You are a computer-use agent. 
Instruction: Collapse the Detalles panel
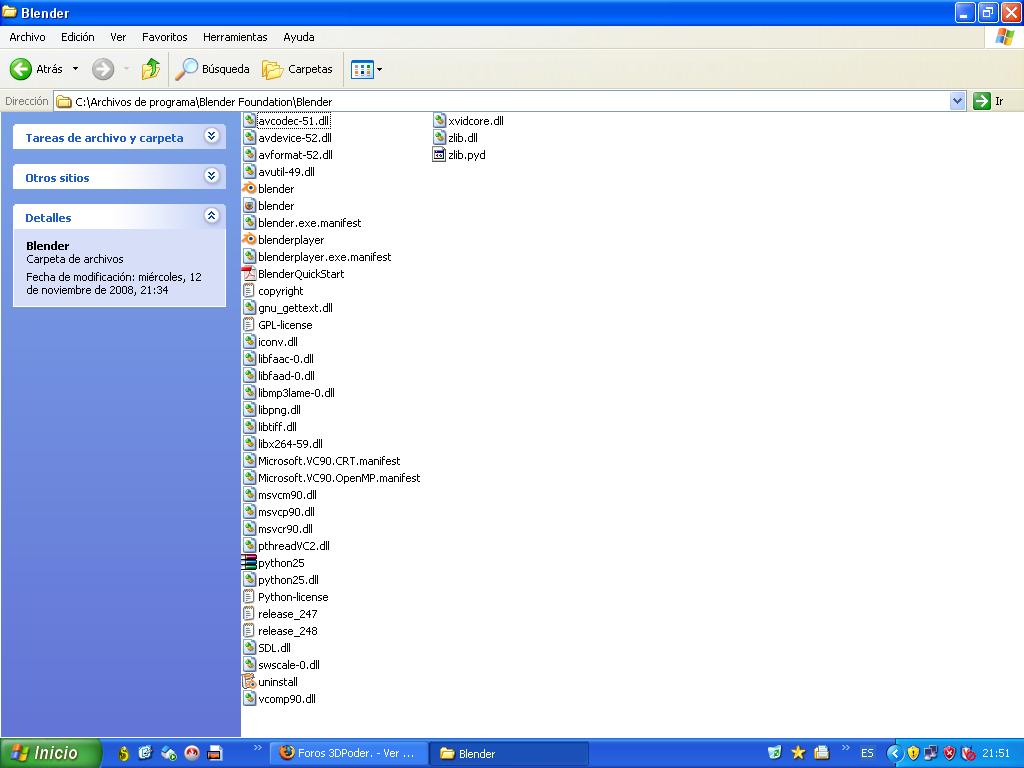point(212,216)
